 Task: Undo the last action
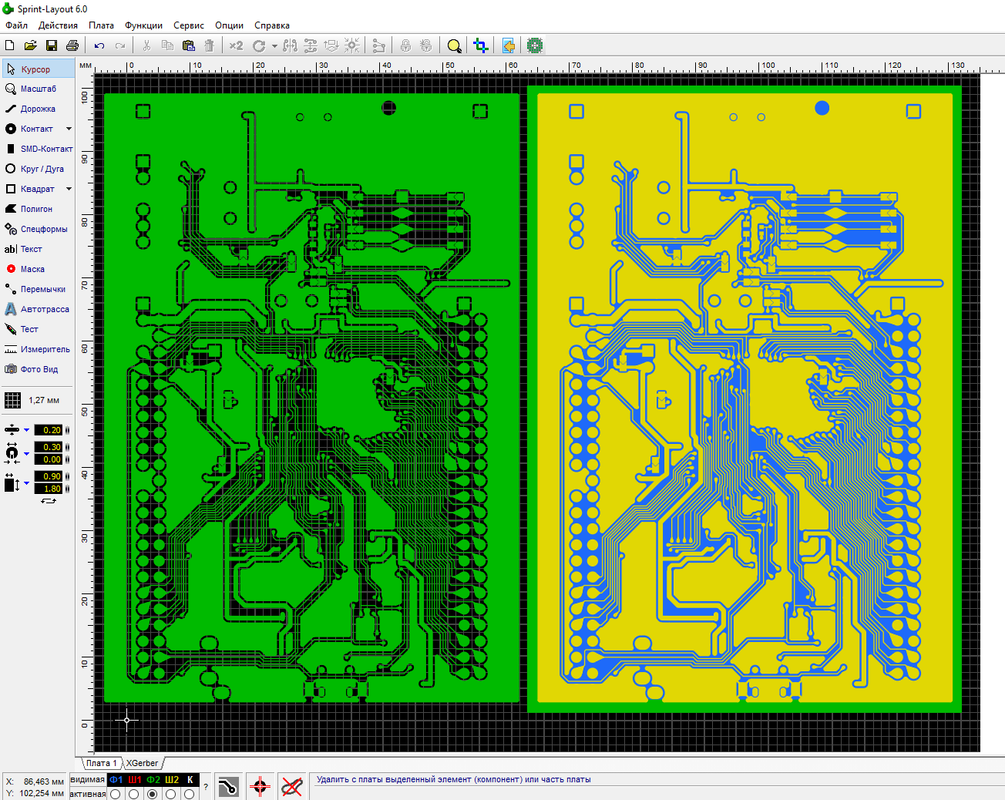(x=99, y=46)
